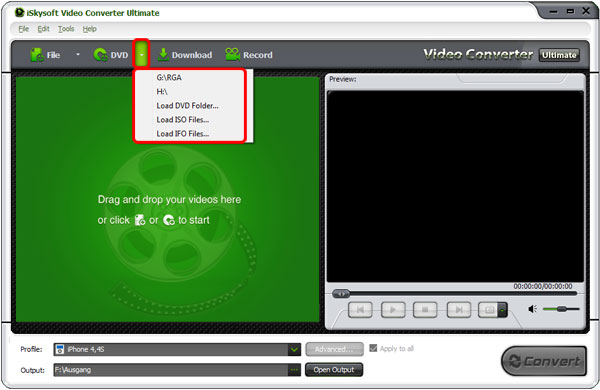Viewport: 600px width, 390px height.
Task: Maximize the iSkysoft window
Action: [570, 11]
